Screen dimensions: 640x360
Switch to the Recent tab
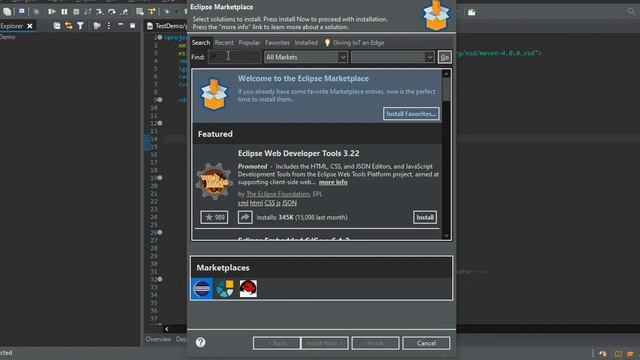(x=224, y=42)
